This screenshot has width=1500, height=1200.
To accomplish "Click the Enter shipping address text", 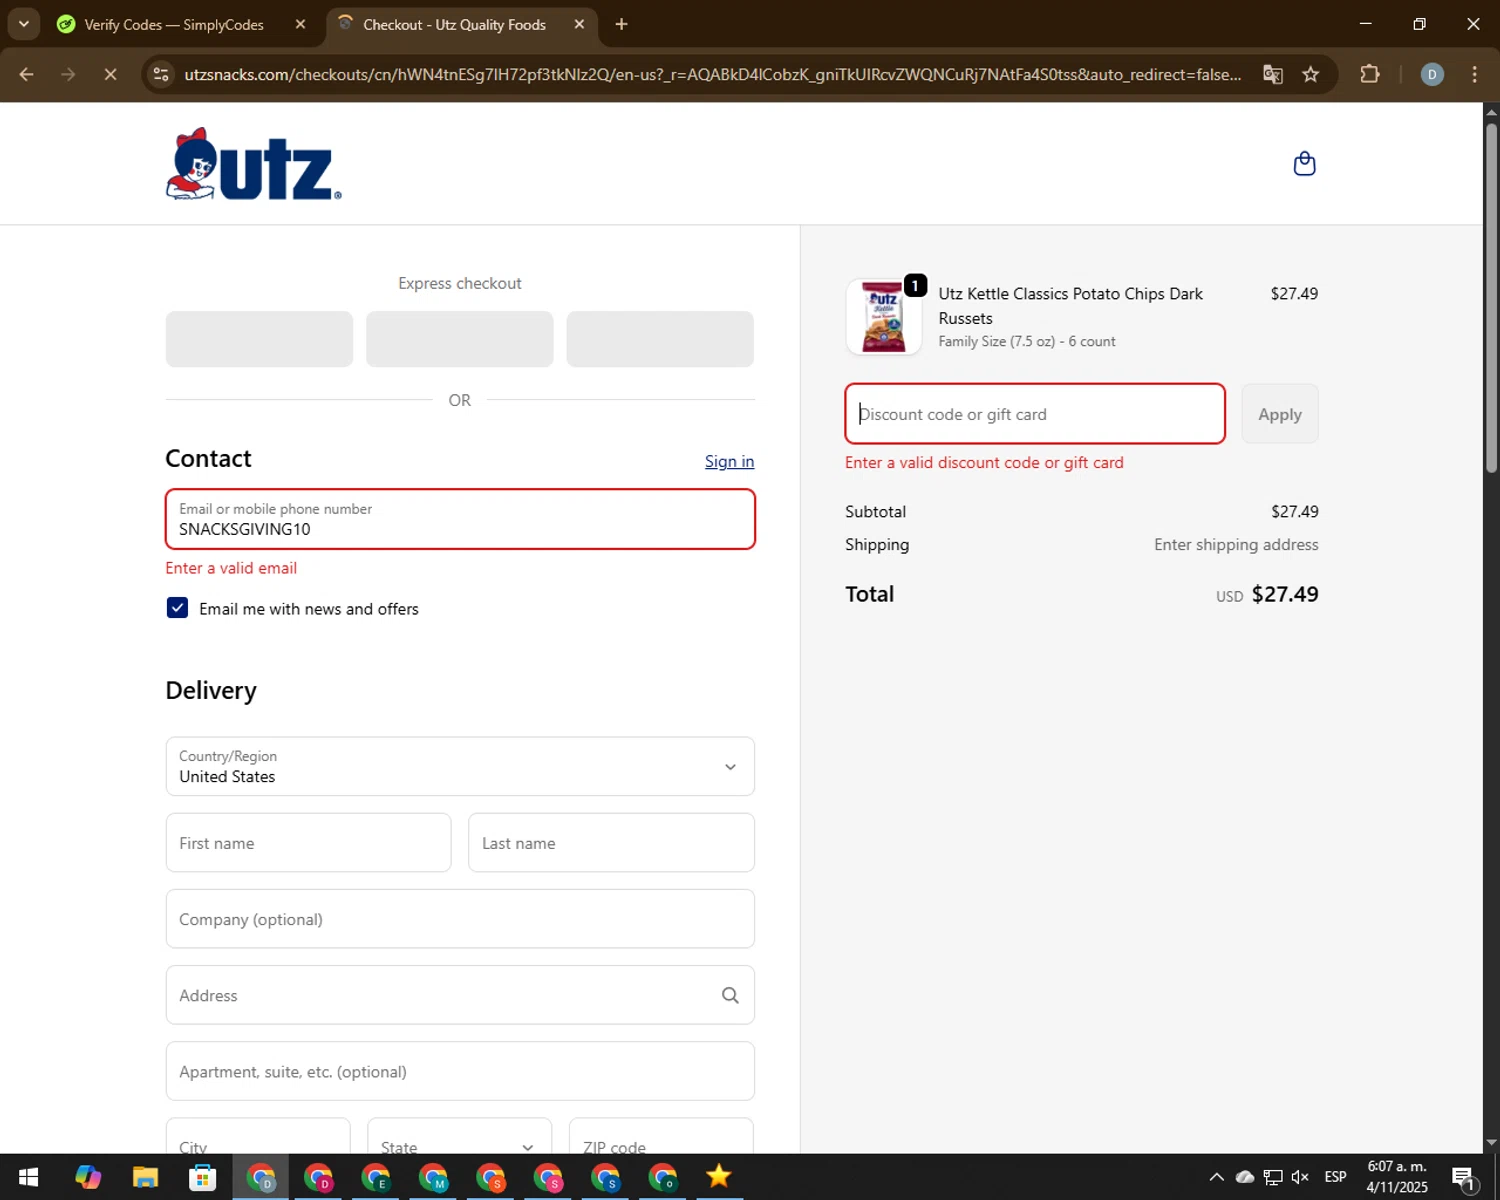I will pyautogui.click(x=1236, y=545).
